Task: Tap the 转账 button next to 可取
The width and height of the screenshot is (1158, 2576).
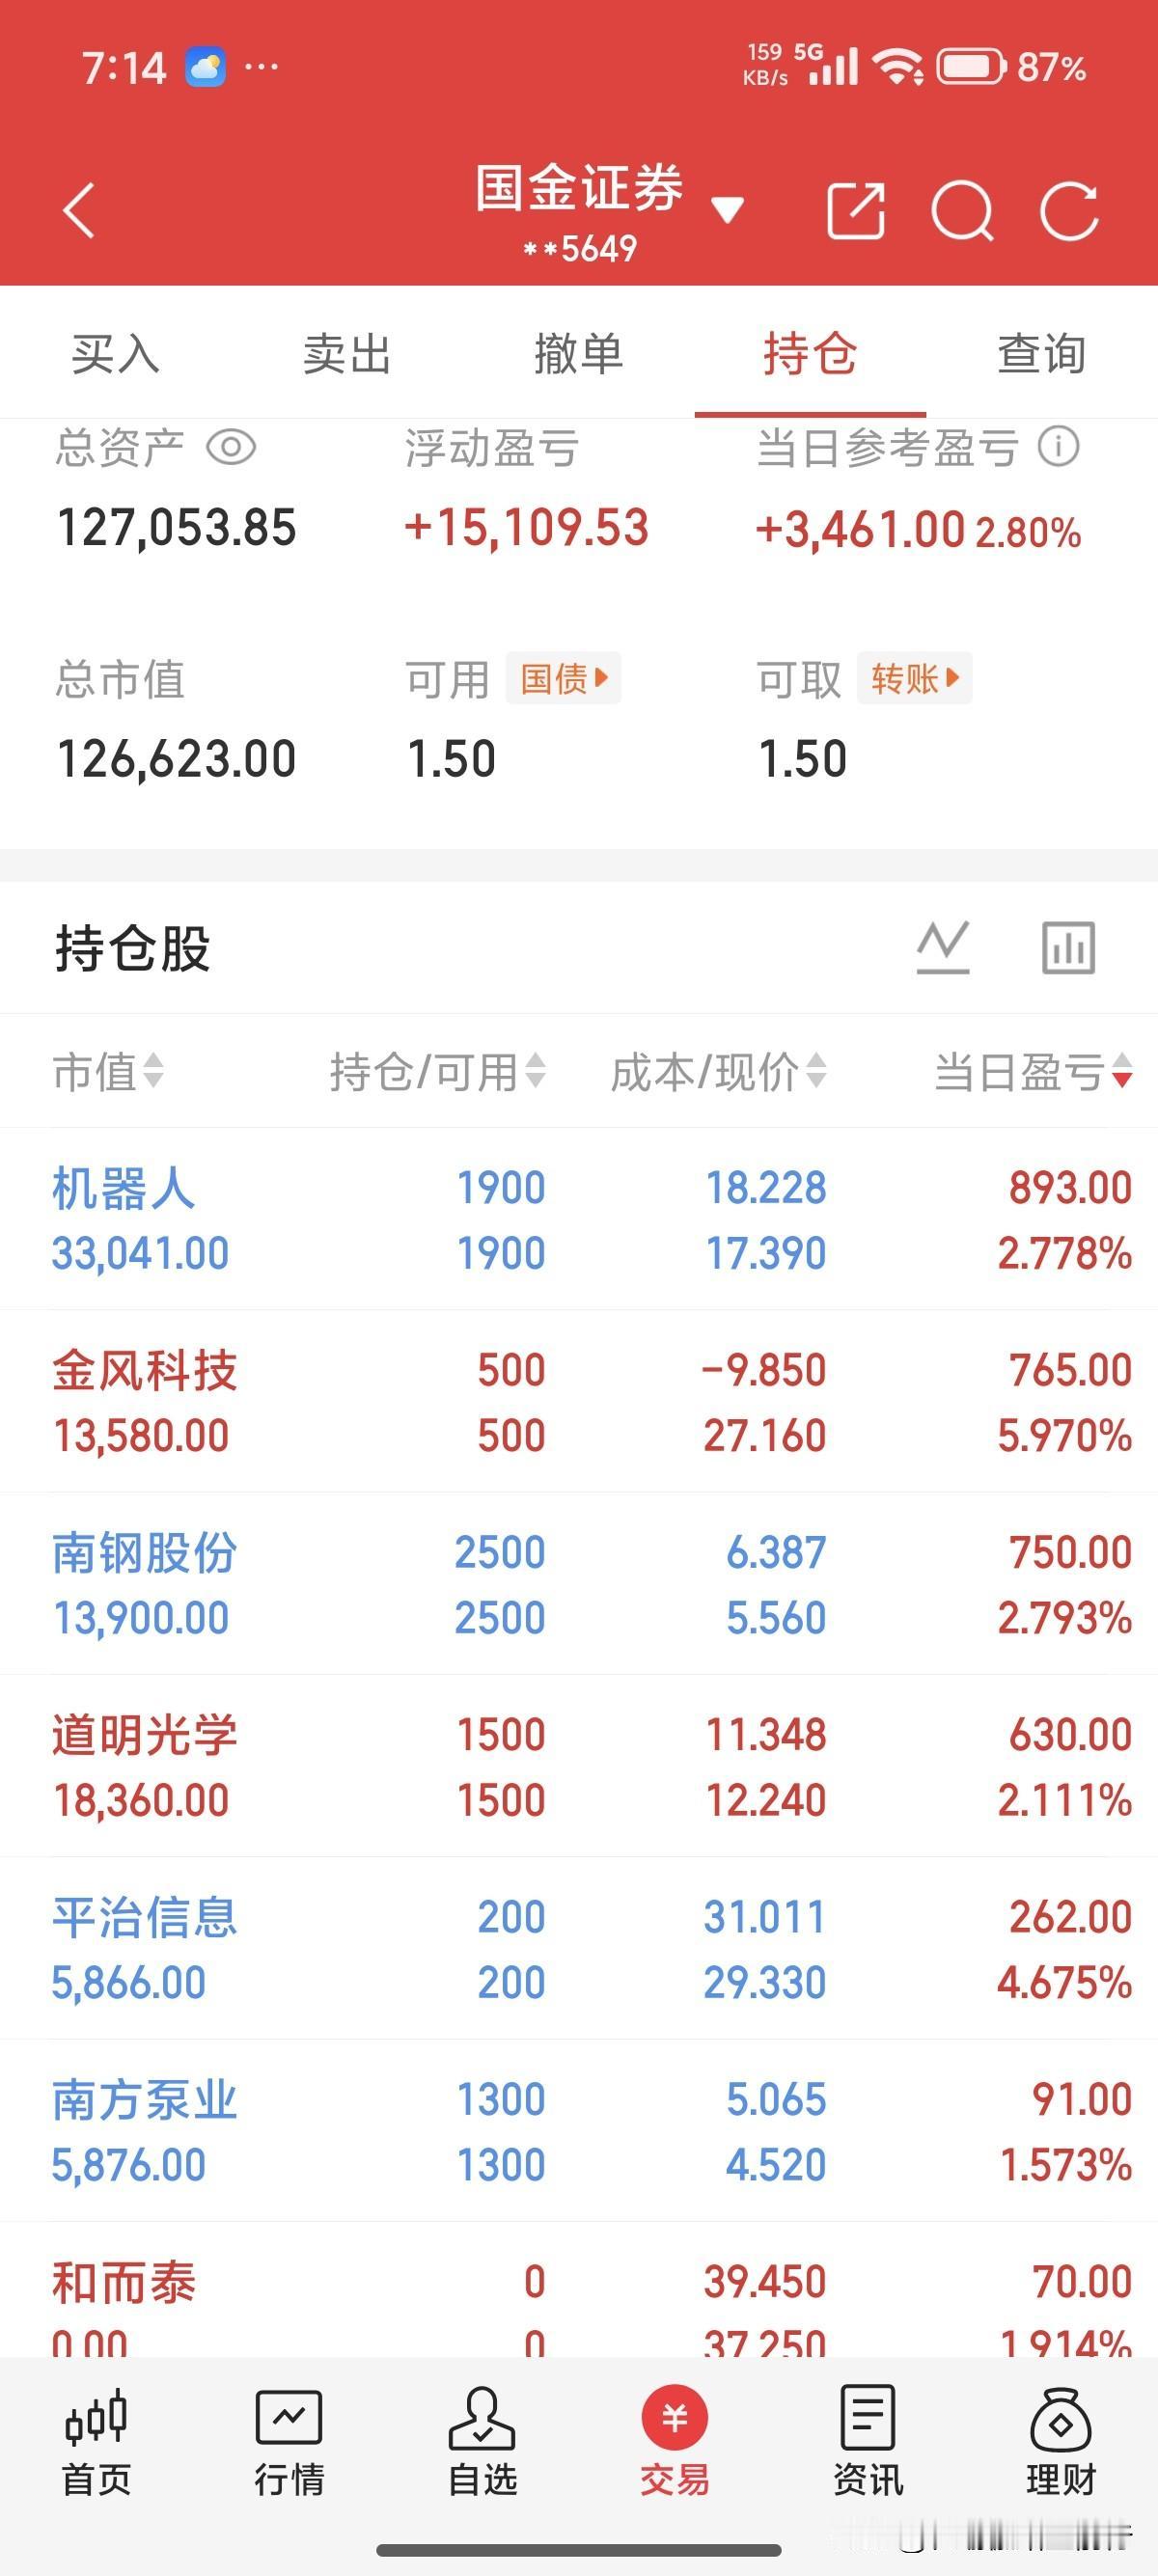Action: pos(914,678)
